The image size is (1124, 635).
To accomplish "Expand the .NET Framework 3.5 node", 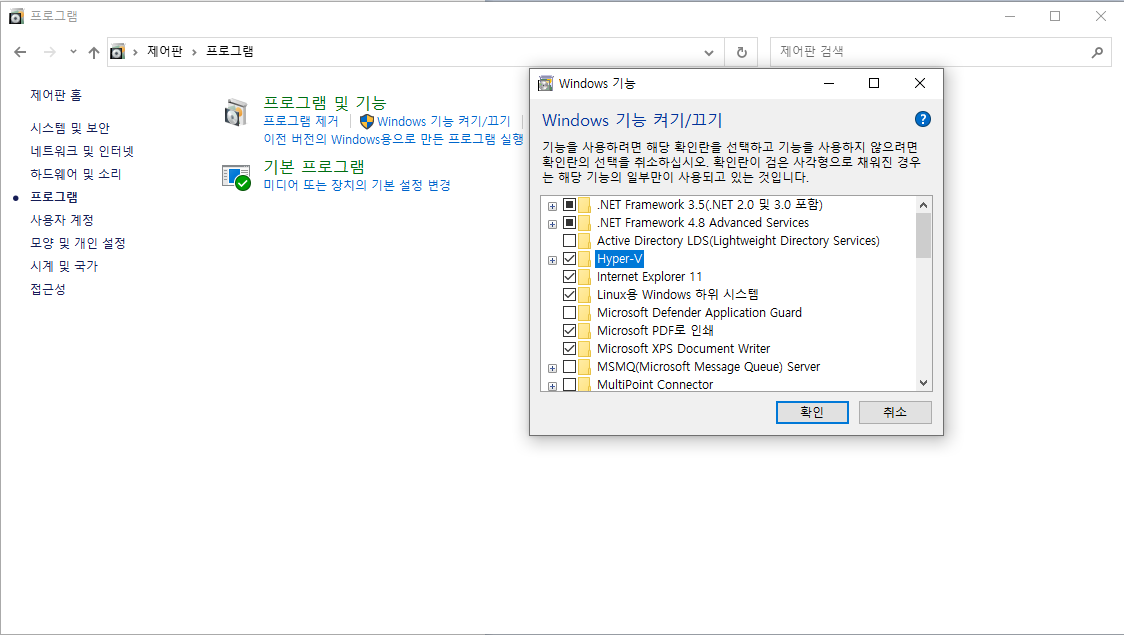I will pos(552,206).
